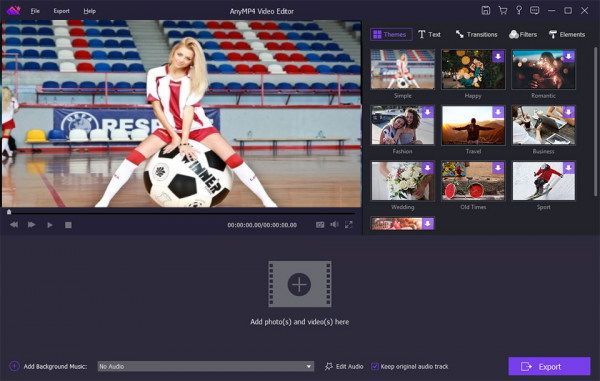Click the add background music plus icon
The height and width of the screenshot is (381, 600).
(14, 366)
